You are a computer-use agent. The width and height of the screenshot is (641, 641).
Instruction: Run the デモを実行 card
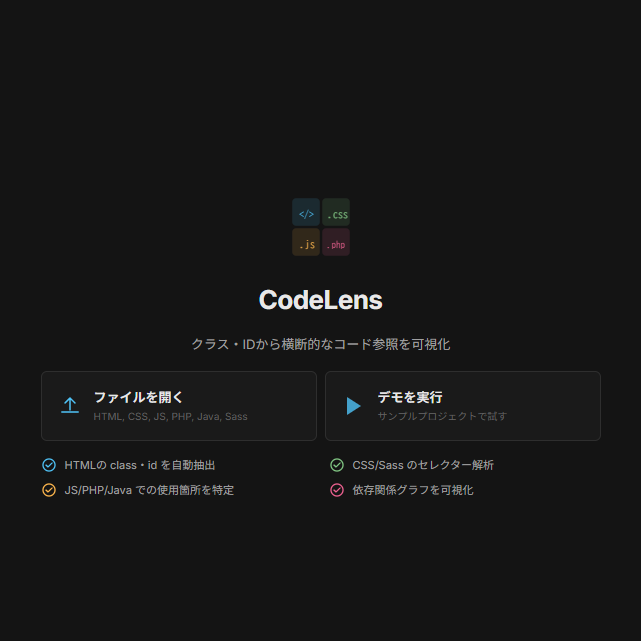463,406
